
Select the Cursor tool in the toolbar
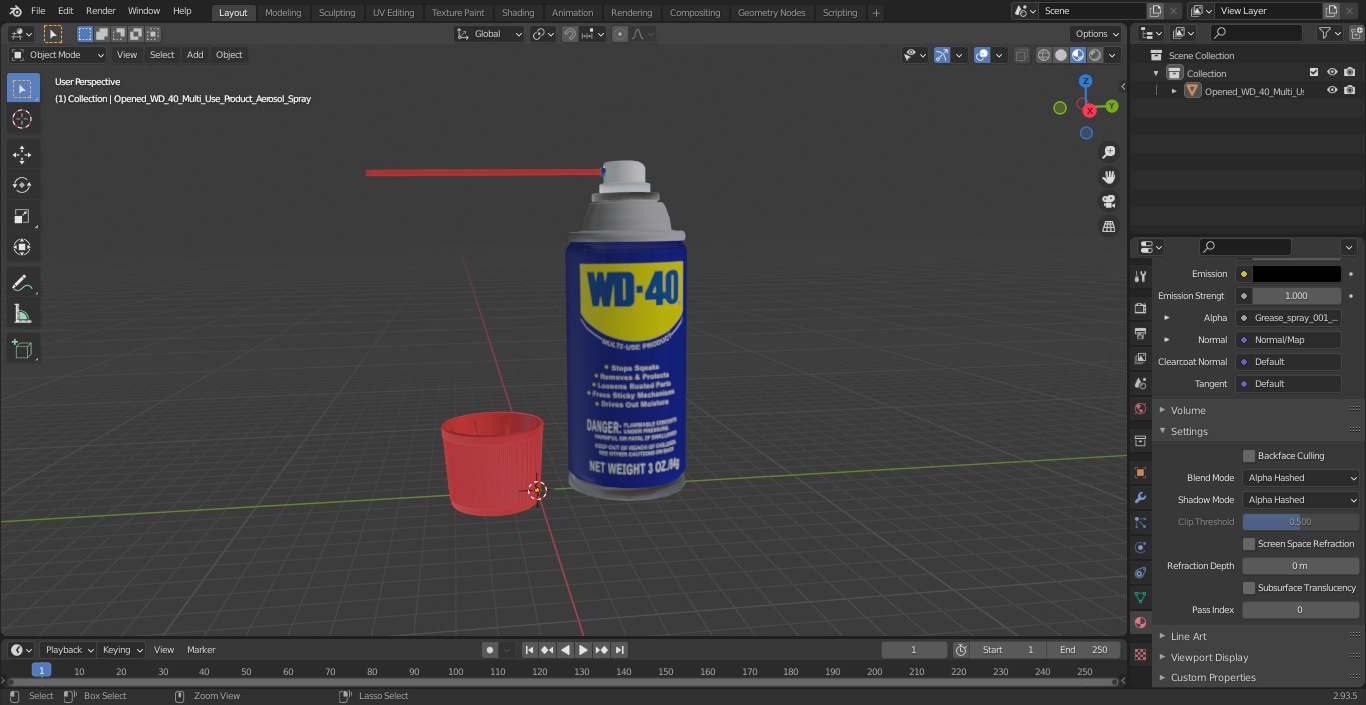pyautogui.click(x=22, y=119)
